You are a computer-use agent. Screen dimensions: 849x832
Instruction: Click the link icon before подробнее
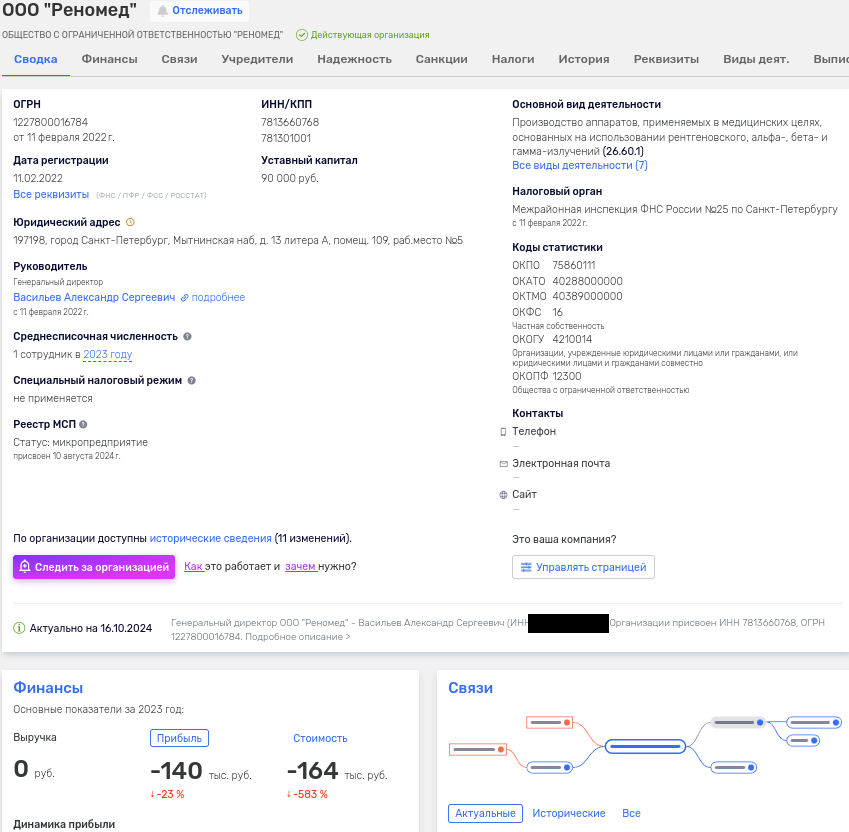(185, 298)
